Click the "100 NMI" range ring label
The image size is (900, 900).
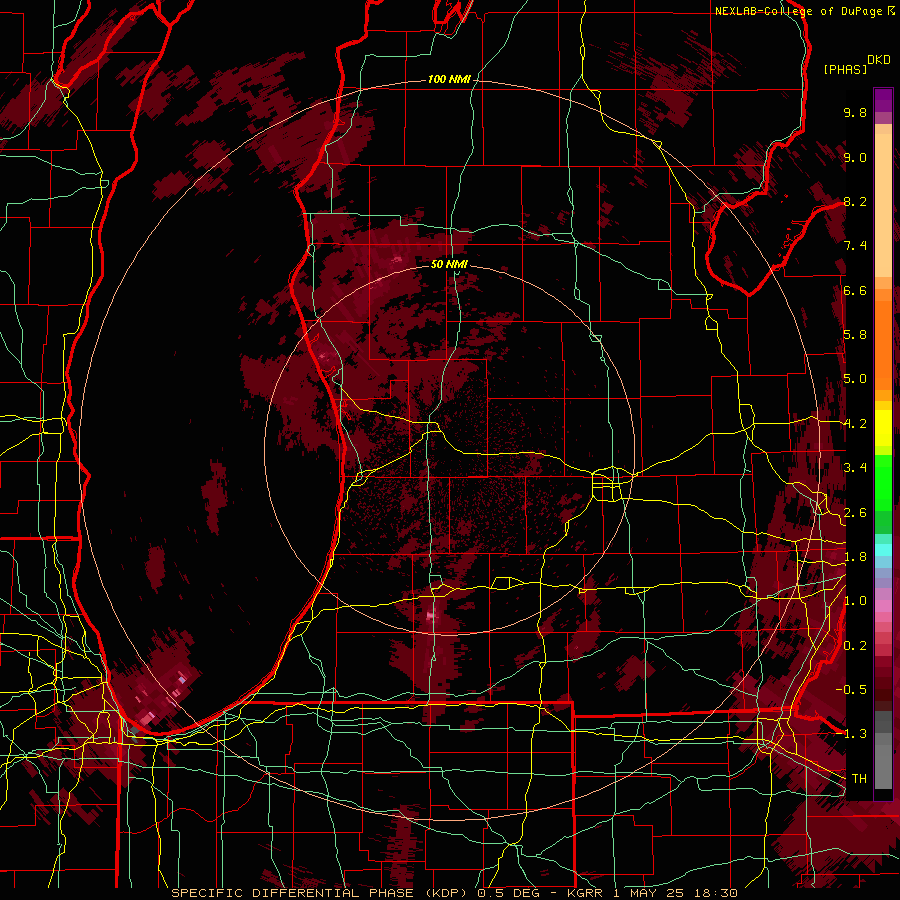click(x=449, y=79)
